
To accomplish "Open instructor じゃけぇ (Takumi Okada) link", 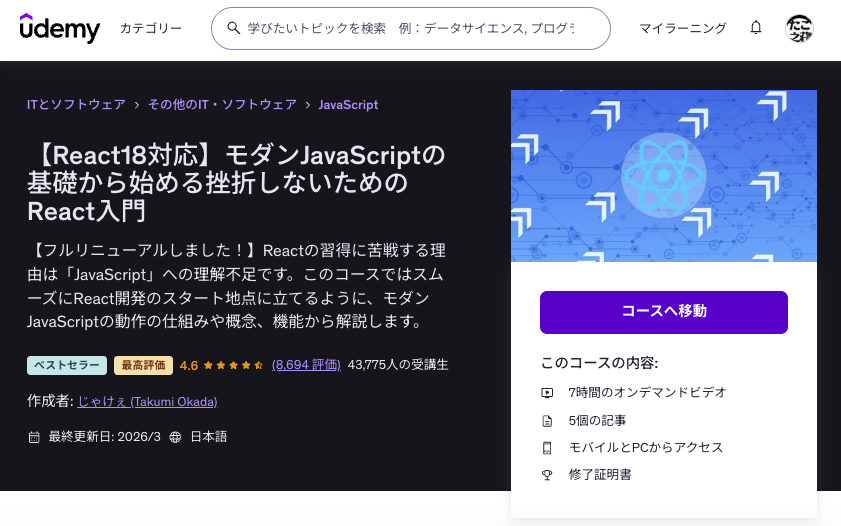I will (147, 401).
